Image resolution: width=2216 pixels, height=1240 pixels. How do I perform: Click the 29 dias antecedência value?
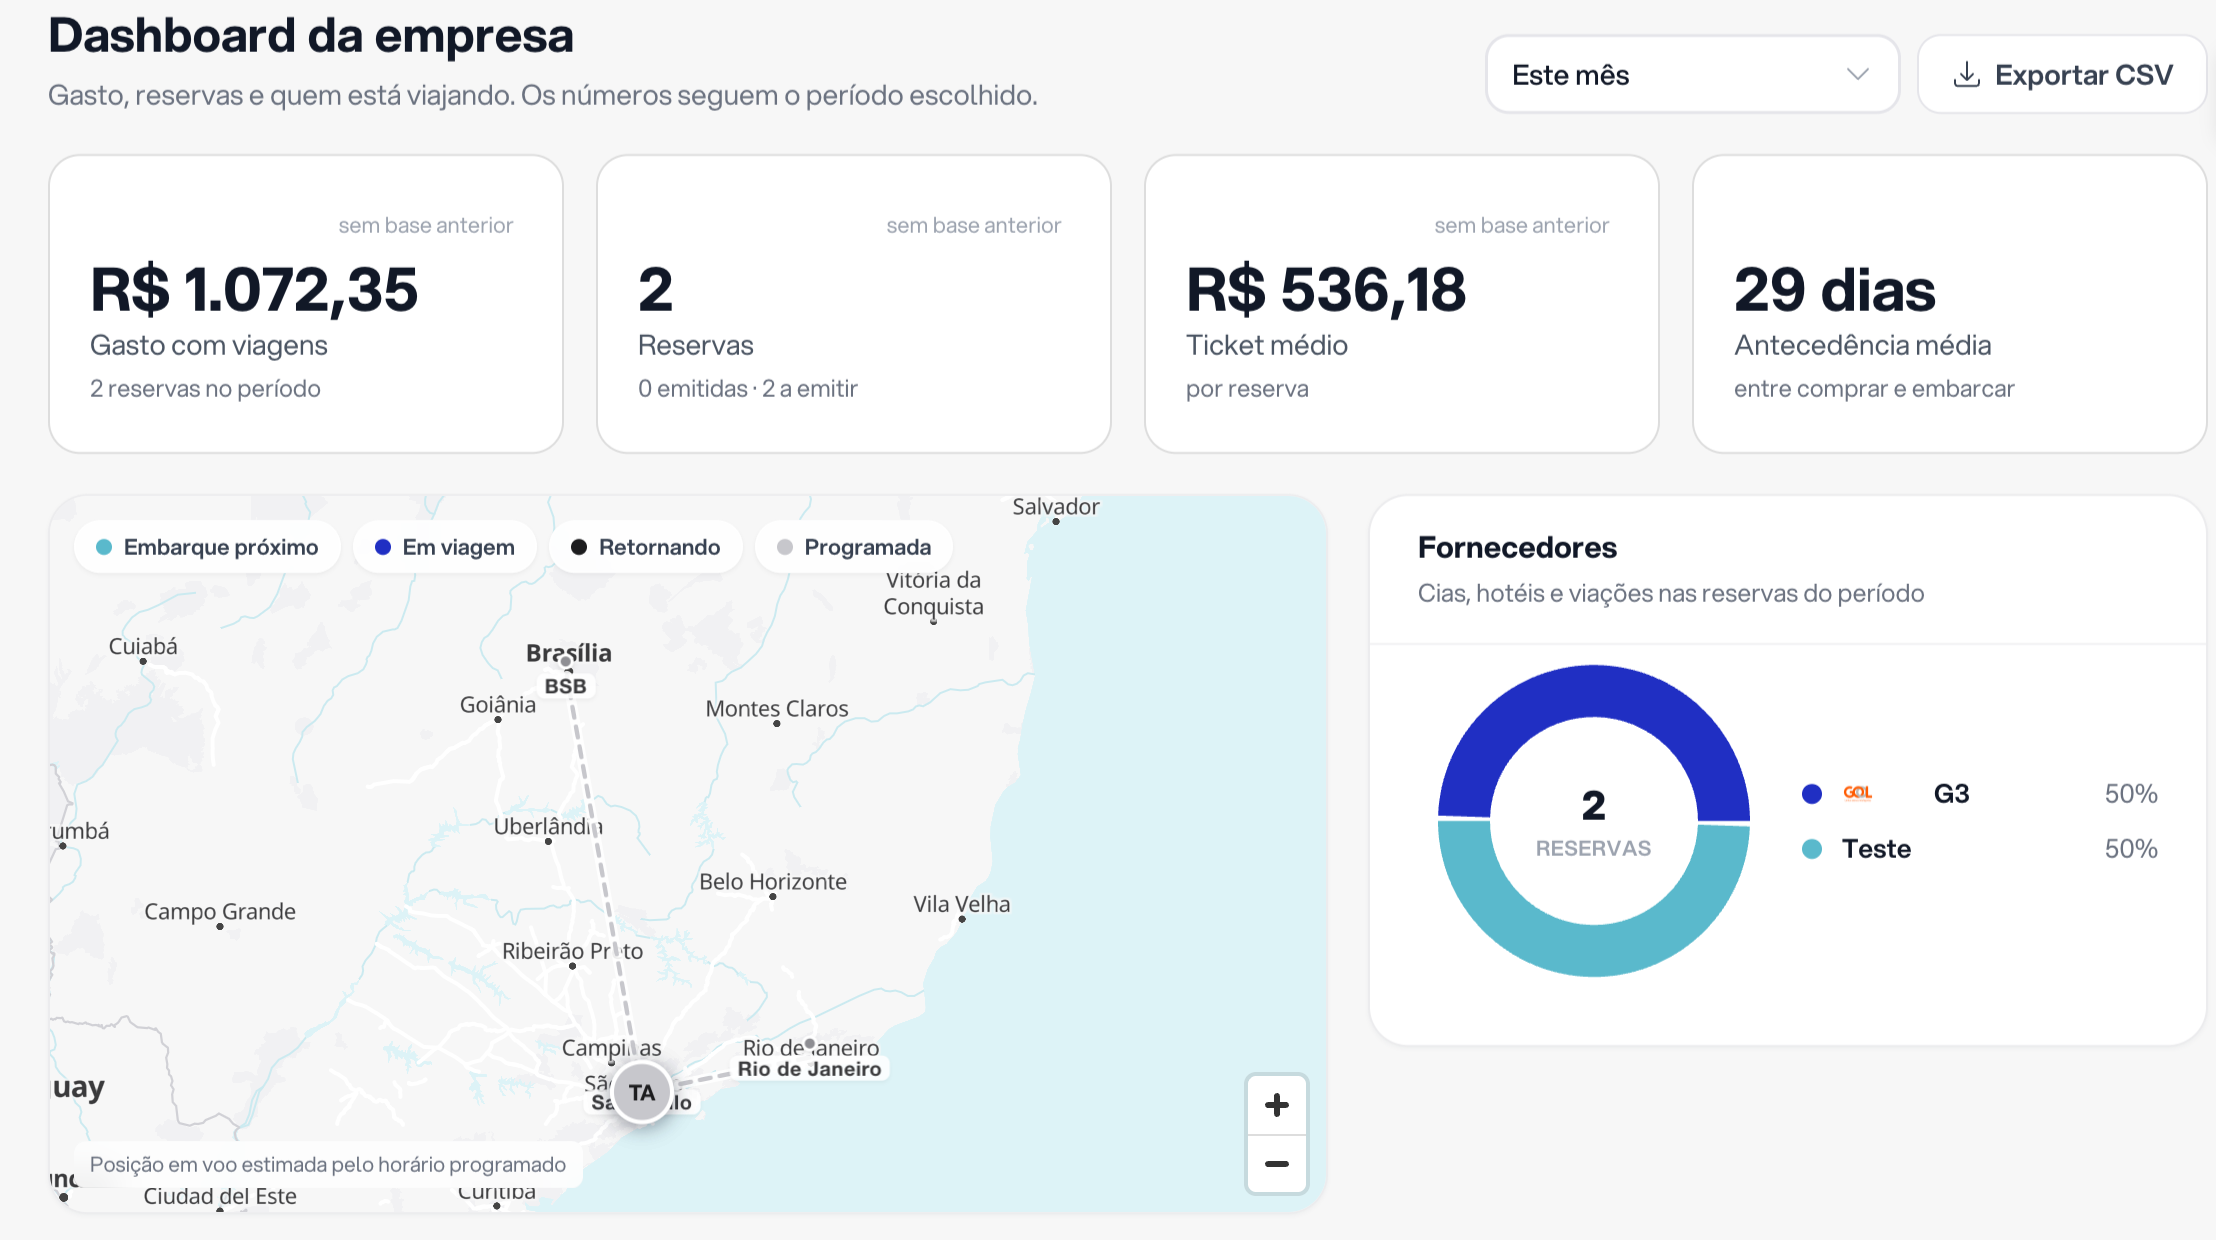pyautogui.click(x=1835, y=290)
